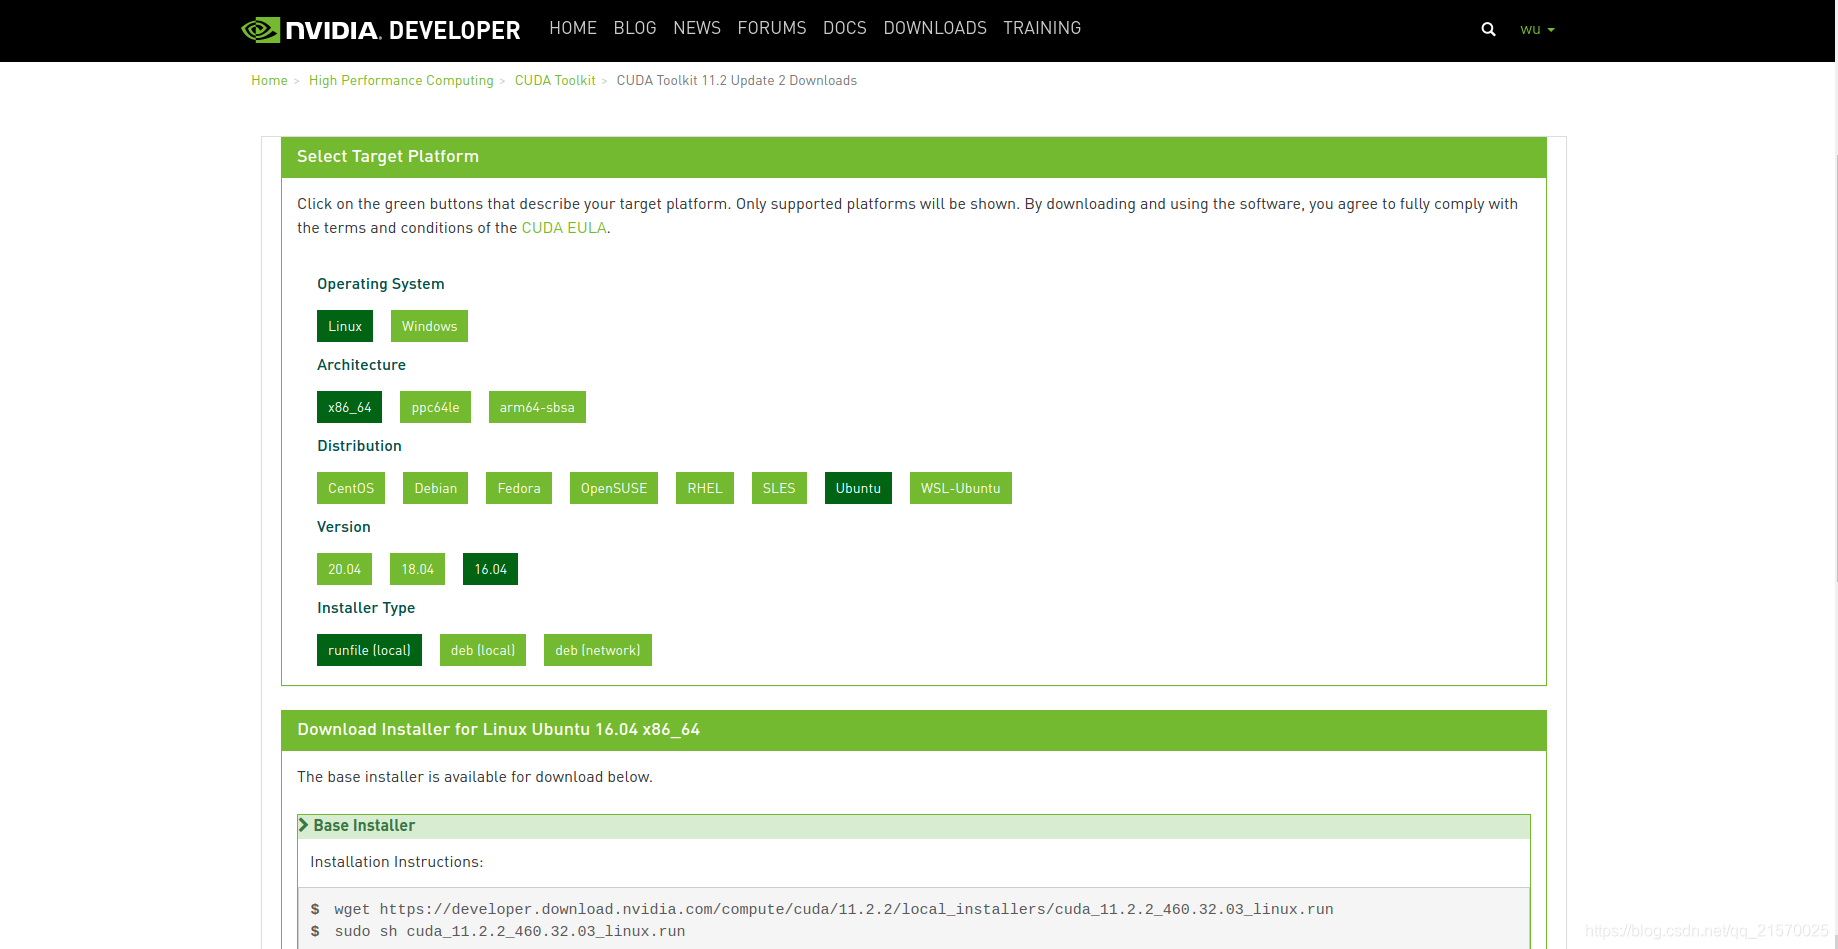1838x949 pixels.
Task: Choose the x86_64 architecture
Action: [349, 407]
